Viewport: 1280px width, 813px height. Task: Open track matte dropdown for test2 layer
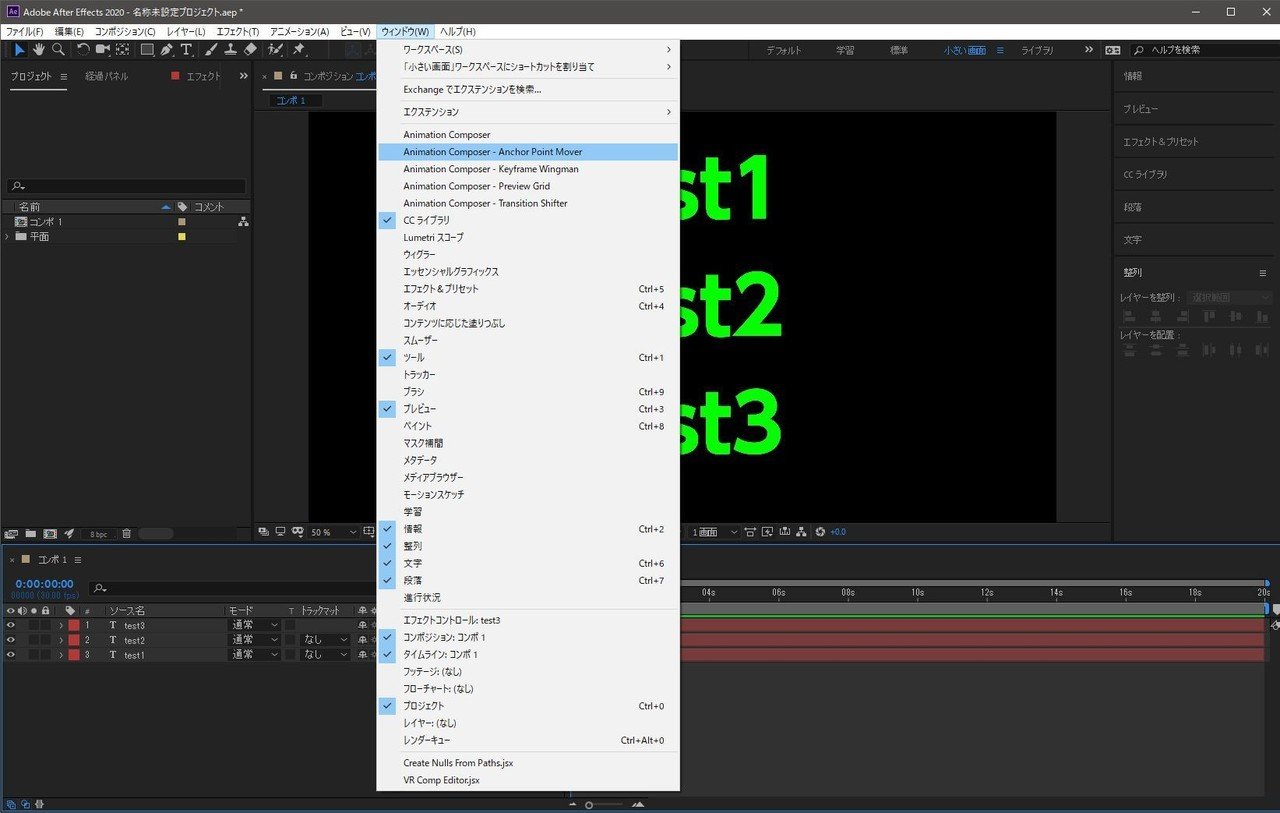click(x=323, y=640)
